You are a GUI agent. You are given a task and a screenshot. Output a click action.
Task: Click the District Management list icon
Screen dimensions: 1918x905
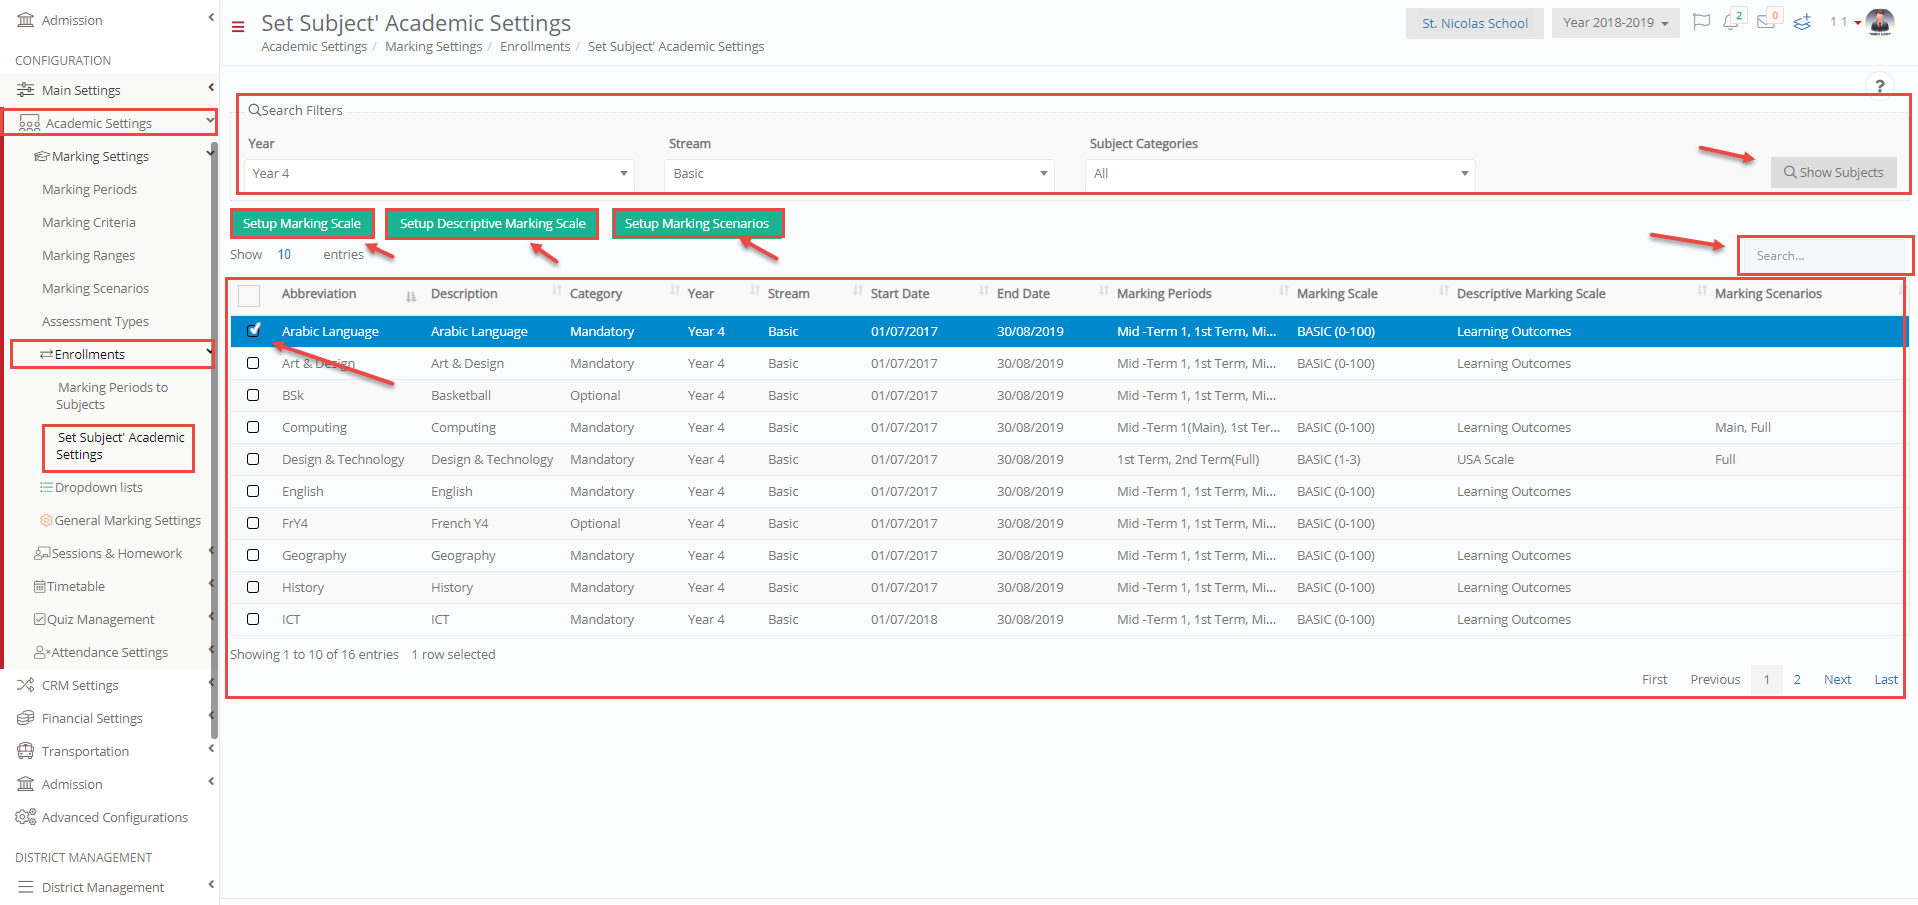pos(26,887)
